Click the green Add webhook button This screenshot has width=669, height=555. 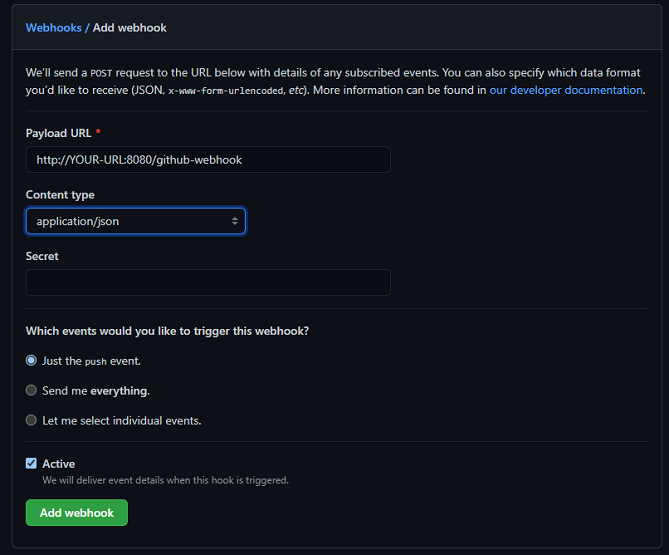point(77,512)
